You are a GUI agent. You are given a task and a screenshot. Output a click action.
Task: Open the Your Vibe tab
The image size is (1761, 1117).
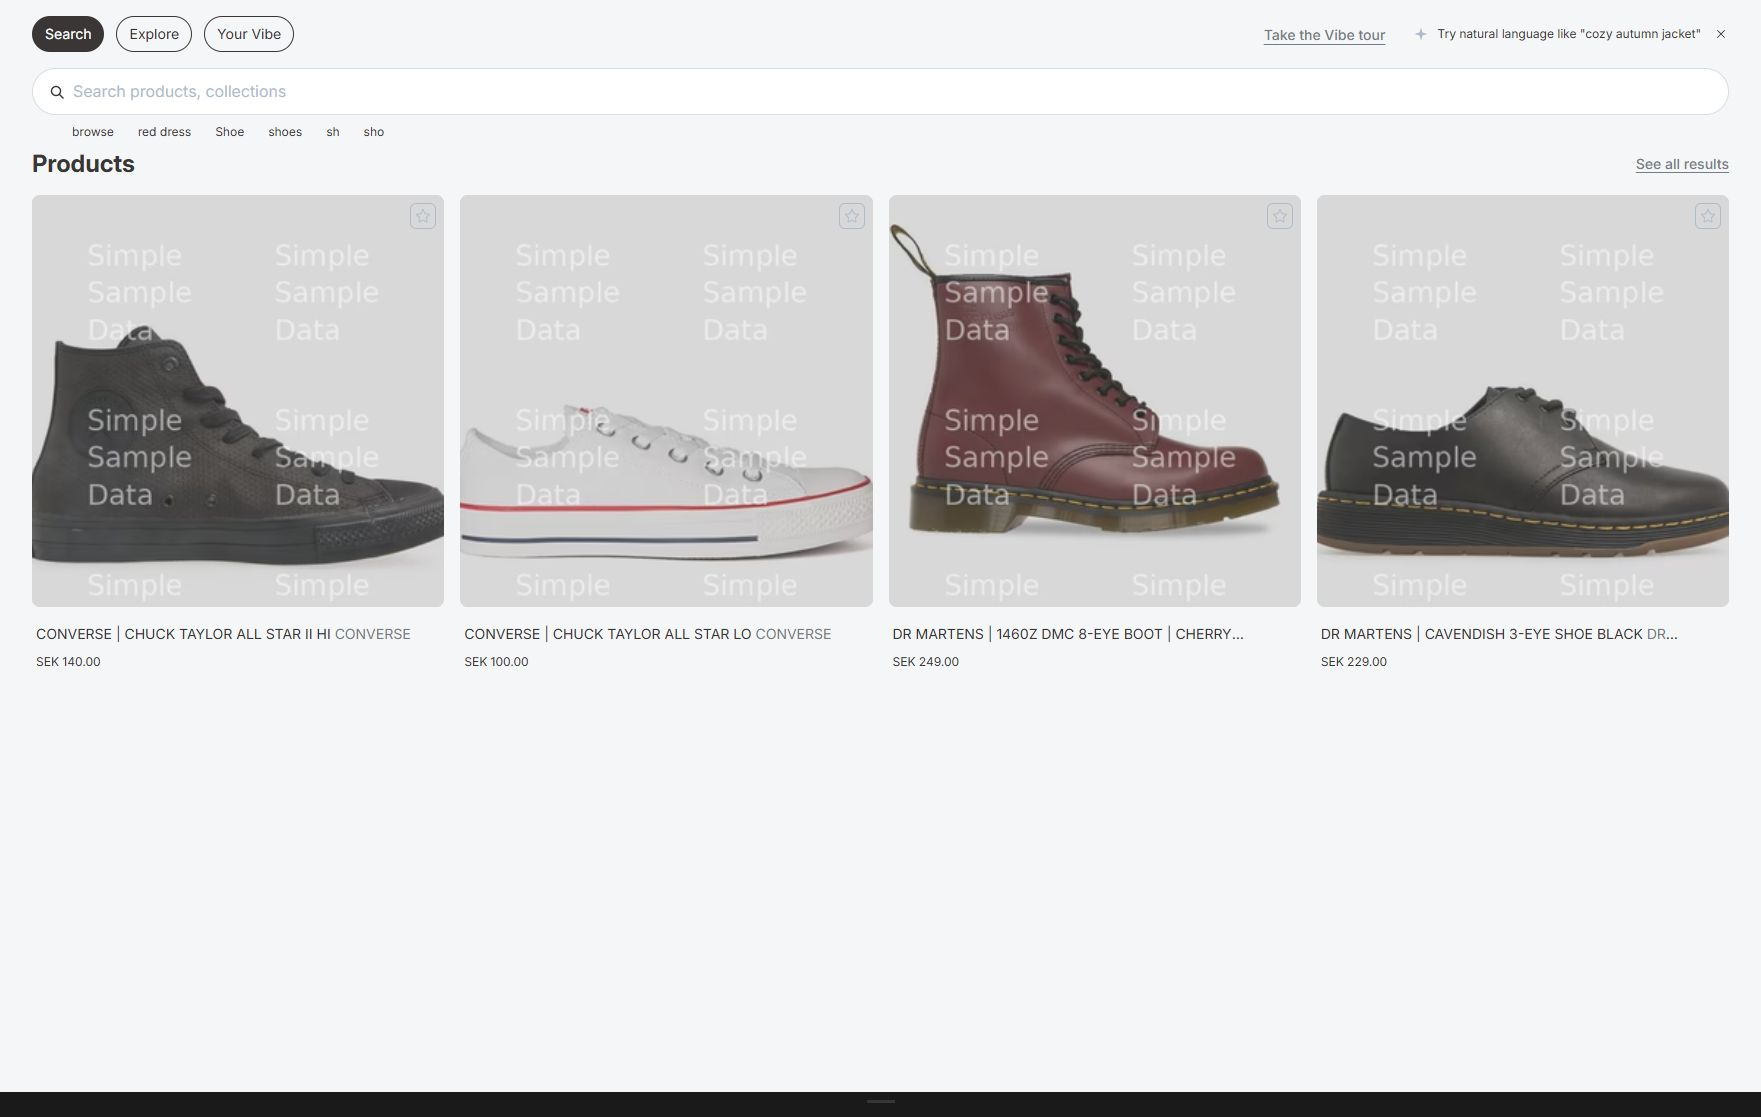[249, 34]
